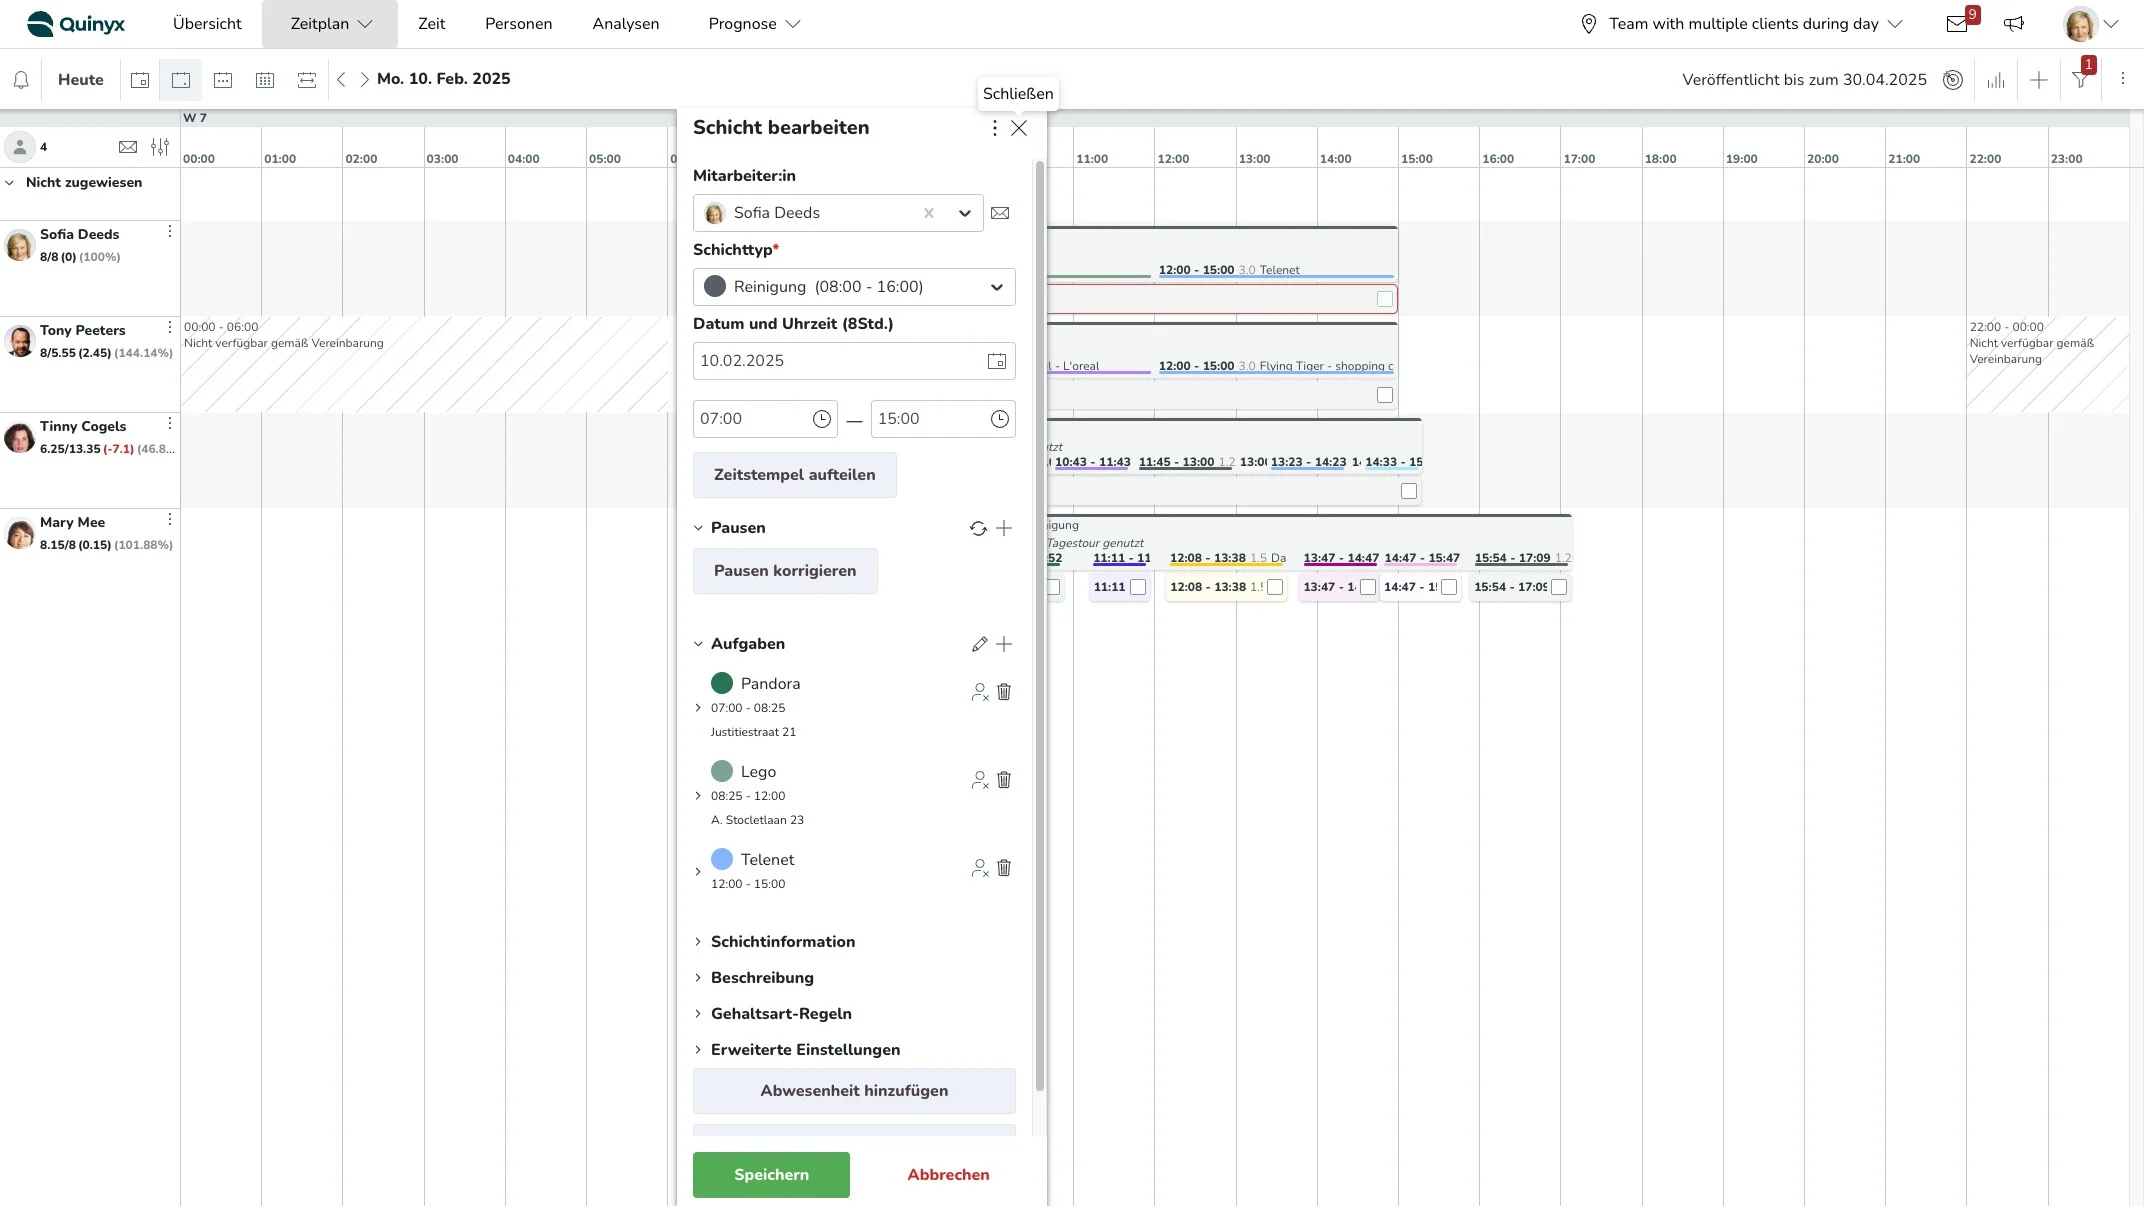Click the megaphone announcements icon

tap(2014, 24)
